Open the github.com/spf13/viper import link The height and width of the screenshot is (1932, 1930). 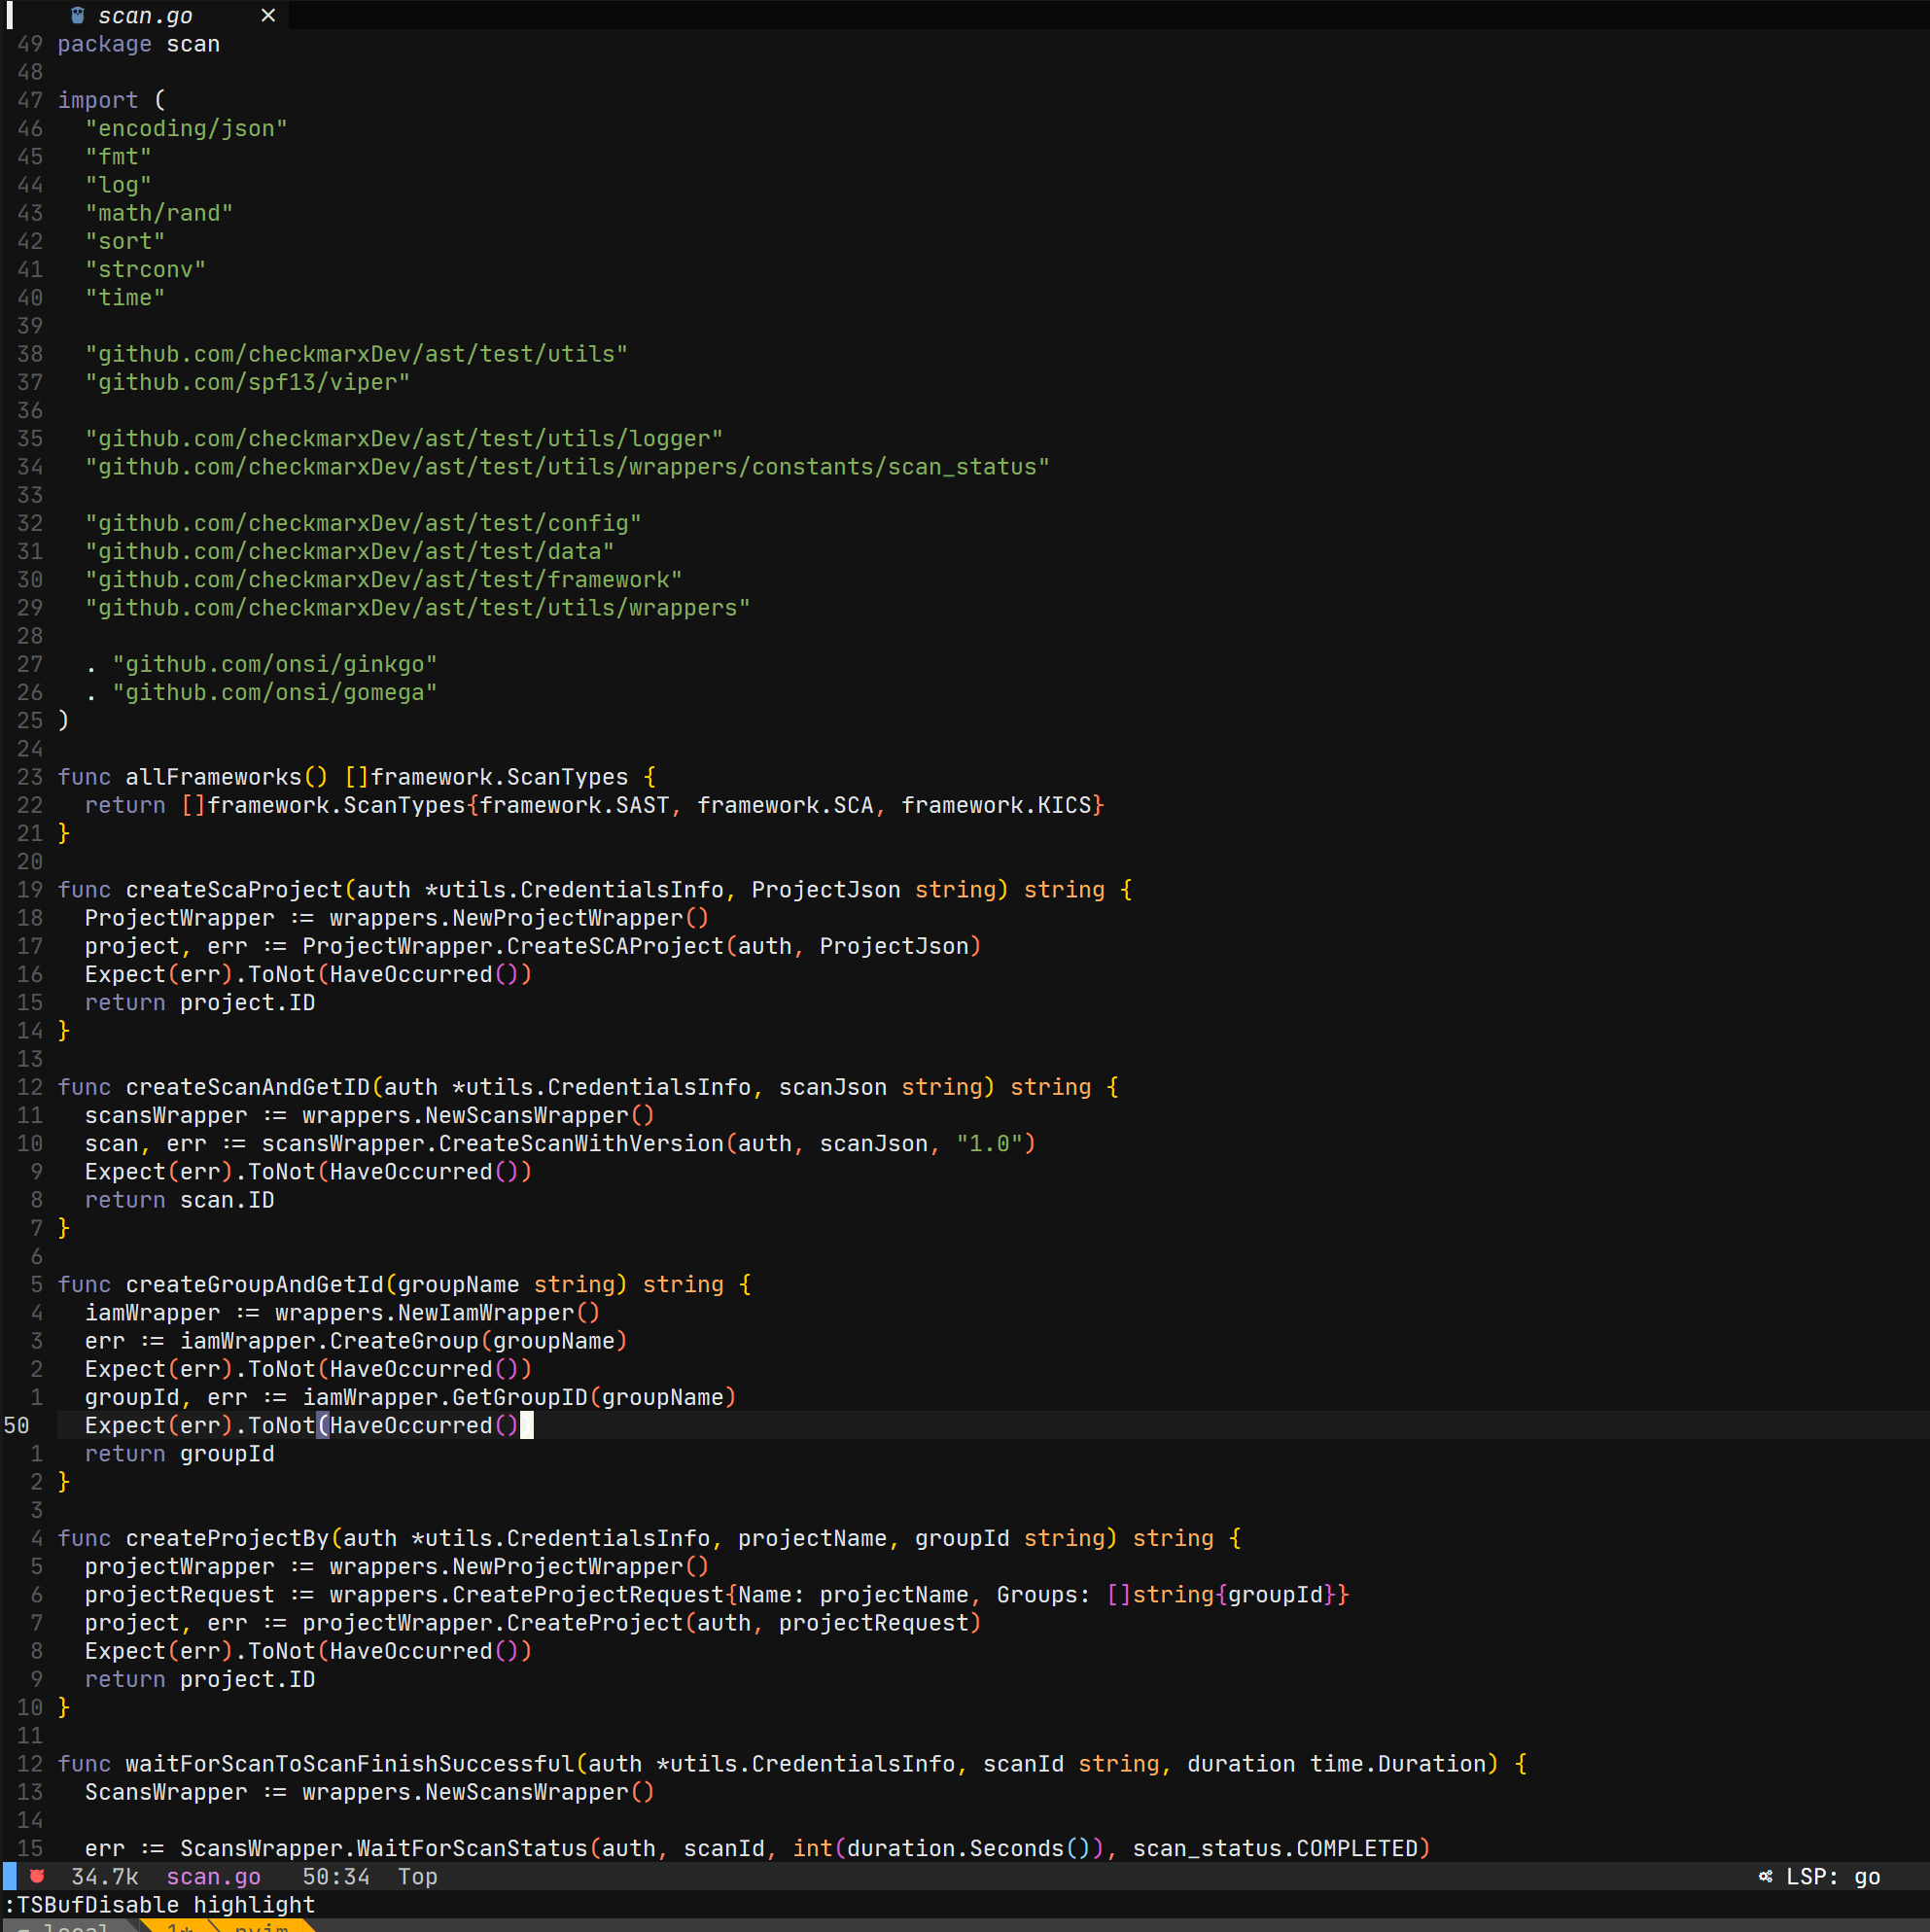click(247, 382)
